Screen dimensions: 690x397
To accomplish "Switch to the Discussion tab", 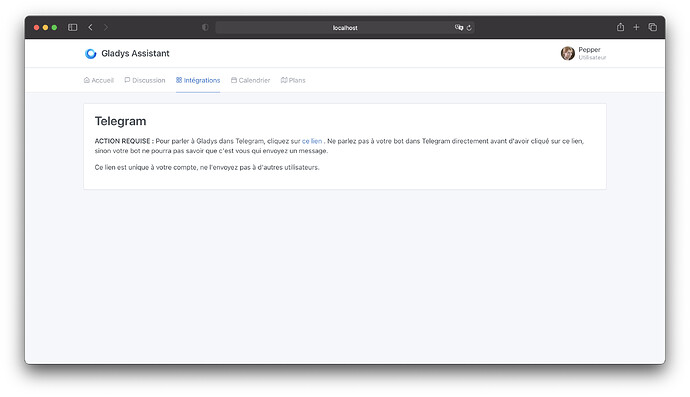I will click(x=145, y=80).
